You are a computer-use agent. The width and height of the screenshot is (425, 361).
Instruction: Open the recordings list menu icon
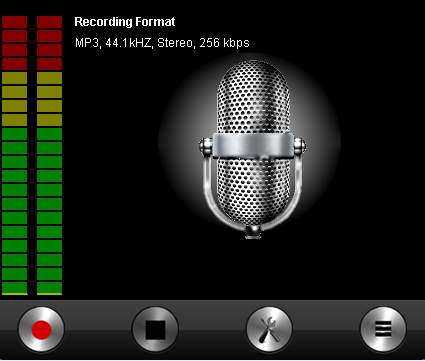[383, 330]
